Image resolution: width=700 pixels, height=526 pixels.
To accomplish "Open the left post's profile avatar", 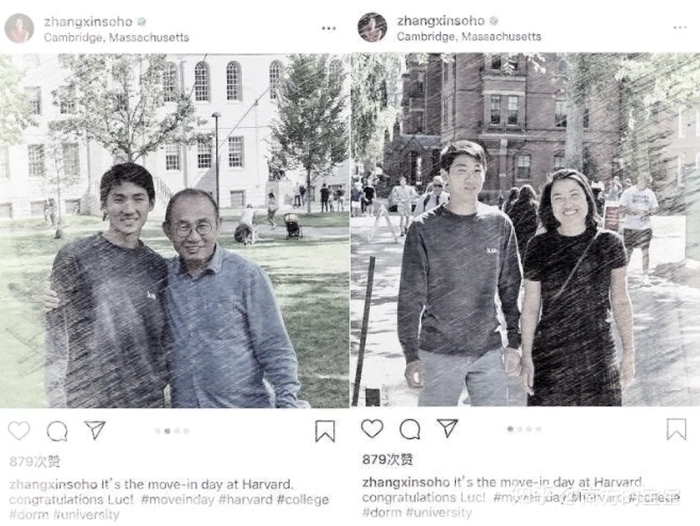I will [x=19, y=28].
